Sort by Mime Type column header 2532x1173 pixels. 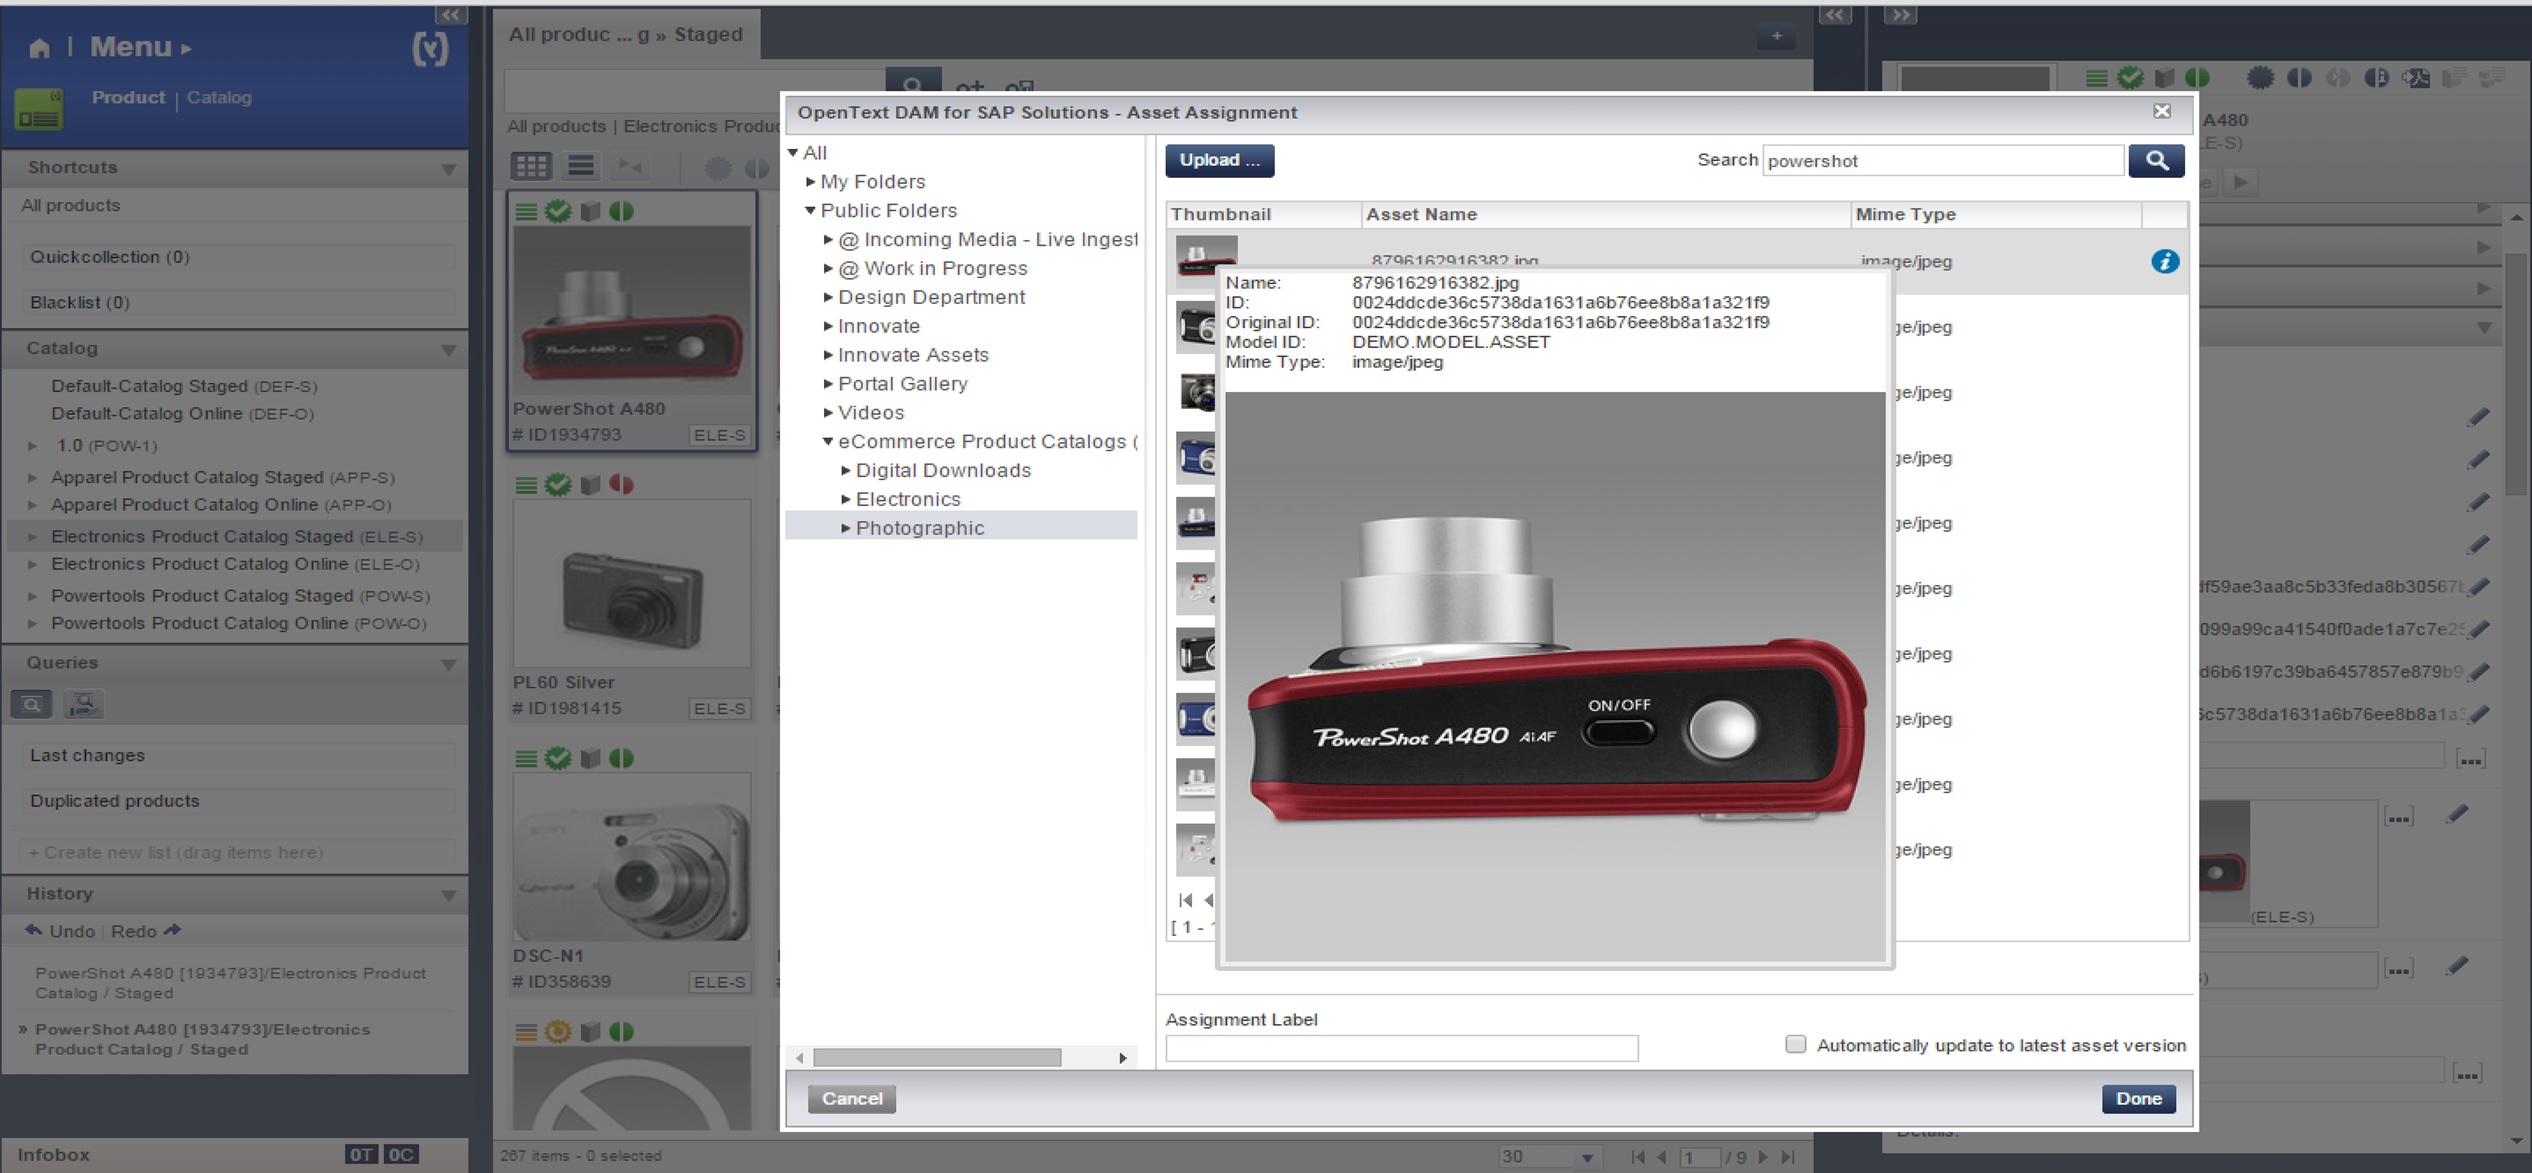pyautogui.click(x=1995, y=214)
